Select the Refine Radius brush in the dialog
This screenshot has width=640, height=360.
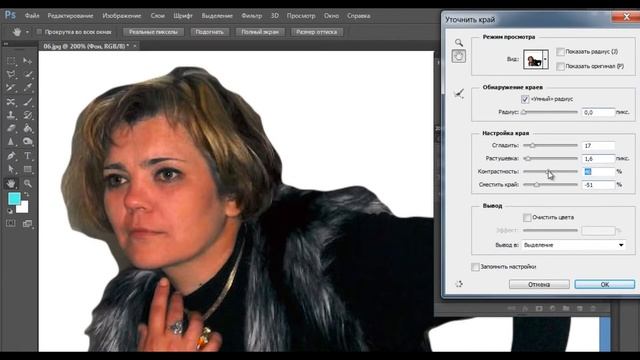click(x=459, y=94)
